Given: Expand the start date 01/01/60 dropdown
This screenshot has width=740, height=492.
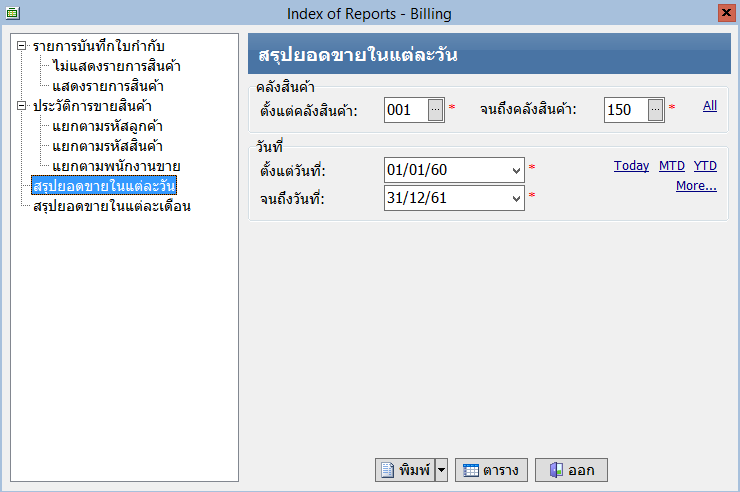Looking at the screenshot, I should 516,170.
